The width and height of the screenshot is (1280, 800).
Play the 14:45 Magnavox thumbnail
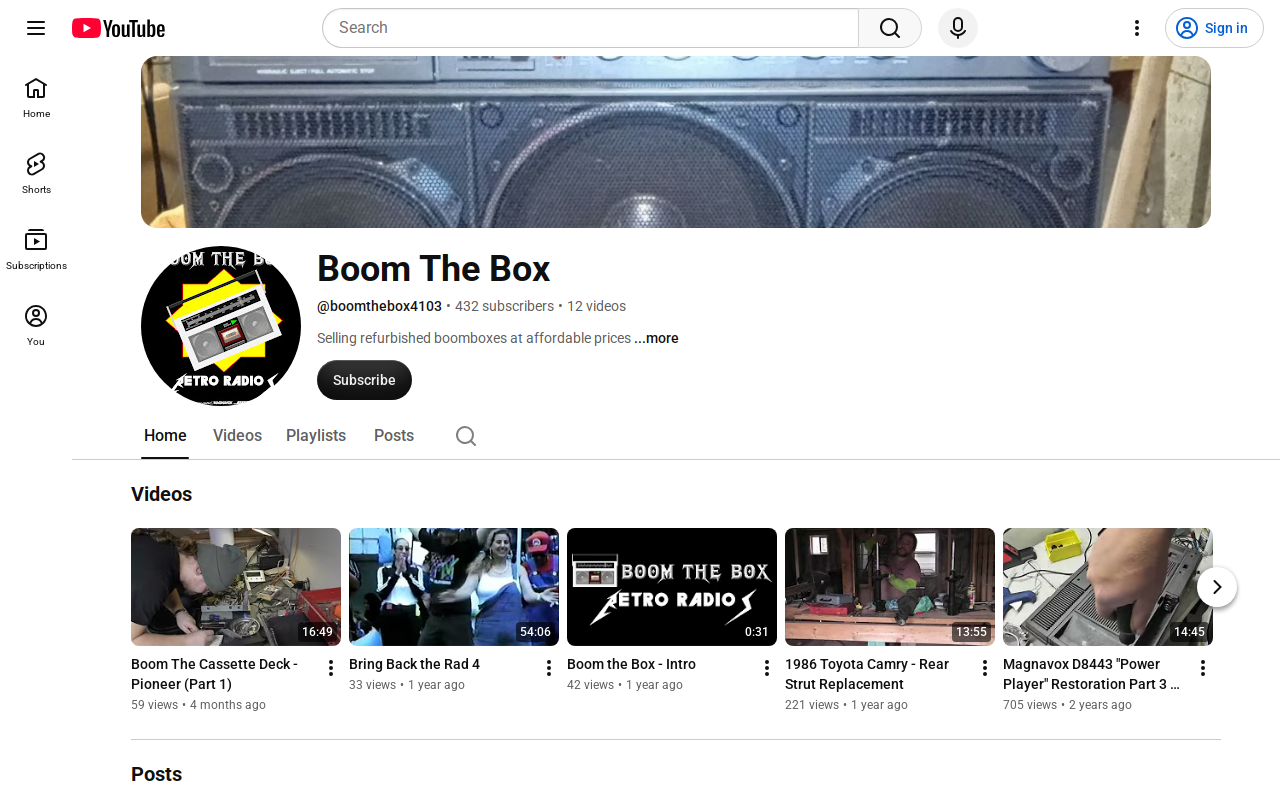point(1108,587)
